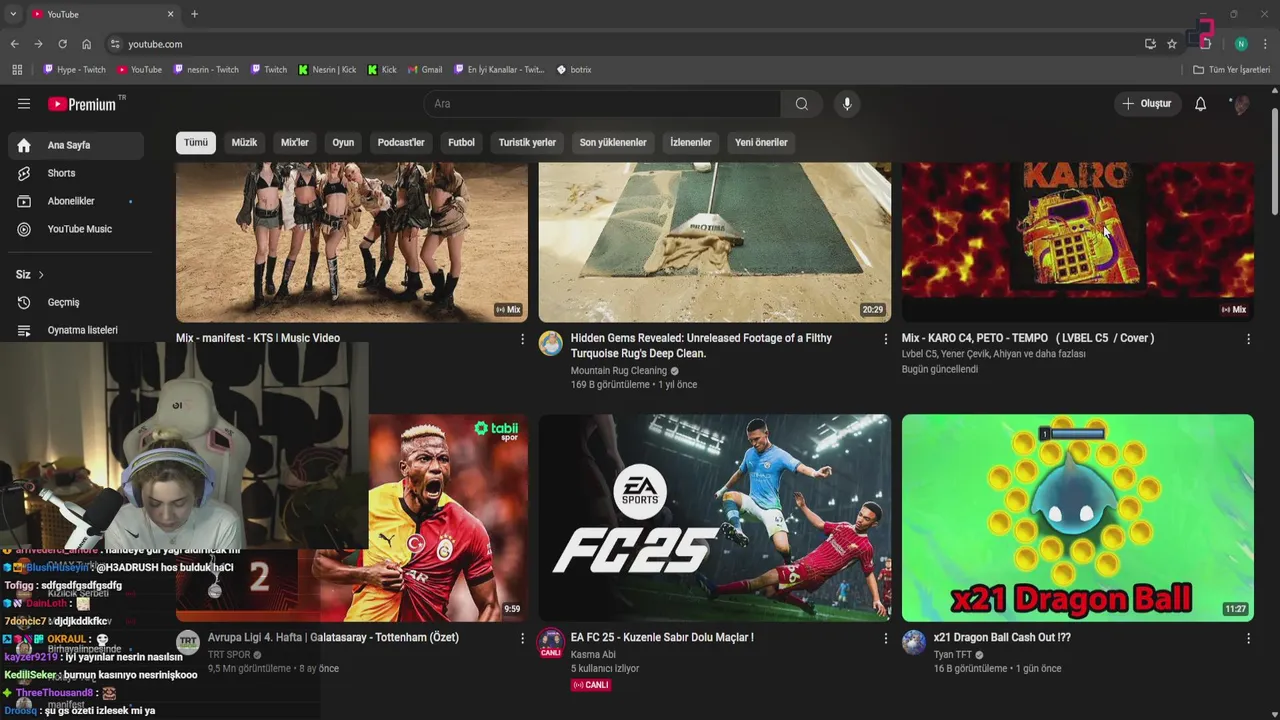Image resolution: width=1280 pixels, height=720 pixels.
Task: Click the YouTube Premium logo
Action: point(82,104)
